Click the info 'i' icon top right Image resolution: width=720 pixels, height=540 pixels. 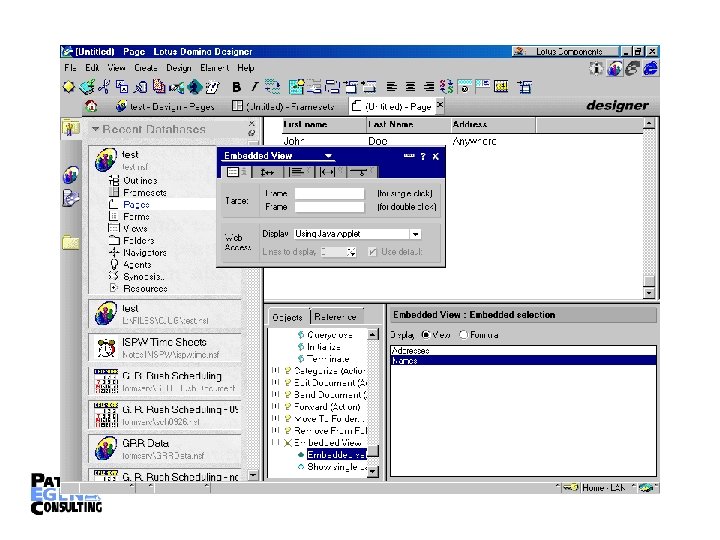click(596, 68)
